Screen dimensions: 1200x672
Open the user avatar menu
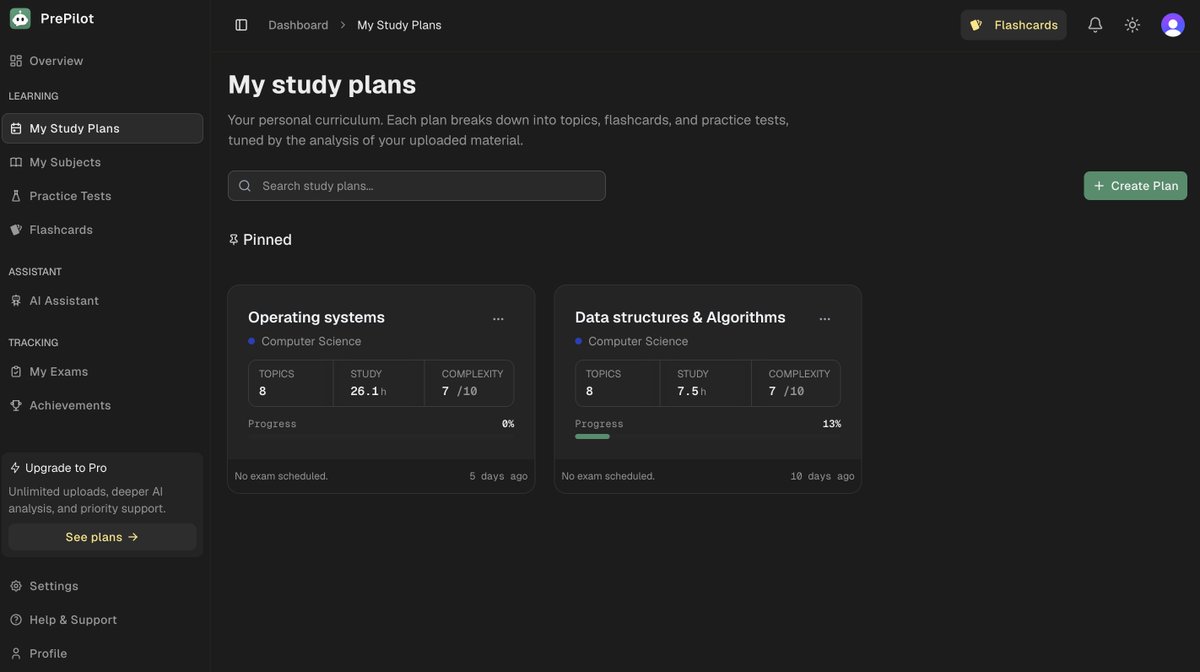(1173, 25)
